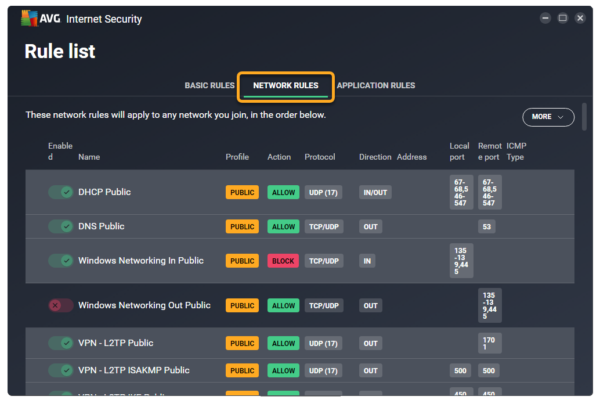Screen dimensions: 600x400
Task: Minimize the AVG Internet Security window
Action: coord(545,18)
